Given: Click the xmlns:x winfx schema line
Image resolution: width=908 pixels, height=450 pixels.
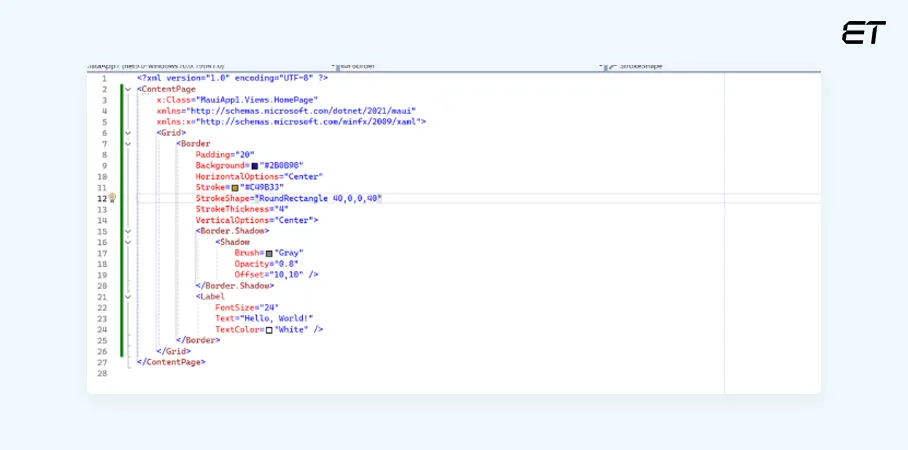Looking at the screenshot, I should click(x=291, y=122).
